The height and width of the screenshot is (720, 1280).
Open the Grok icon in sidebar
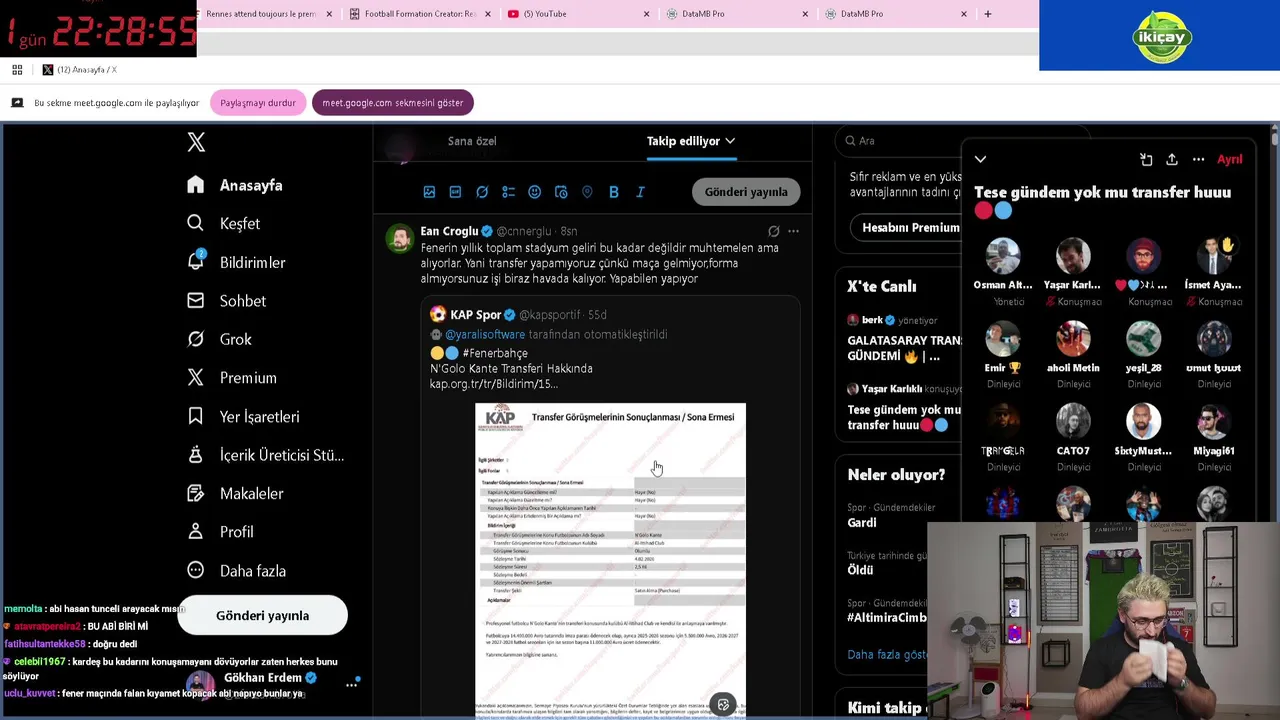point(196,339)
